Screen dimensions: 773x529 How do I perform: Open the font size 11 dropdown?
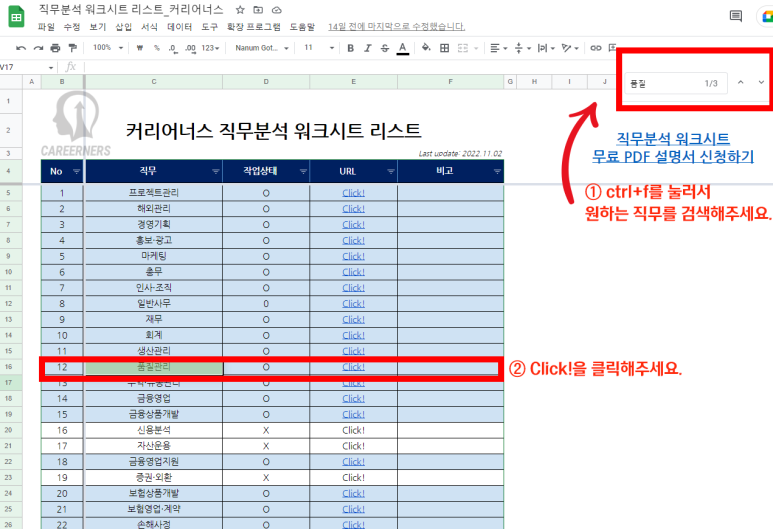(319, 48)
